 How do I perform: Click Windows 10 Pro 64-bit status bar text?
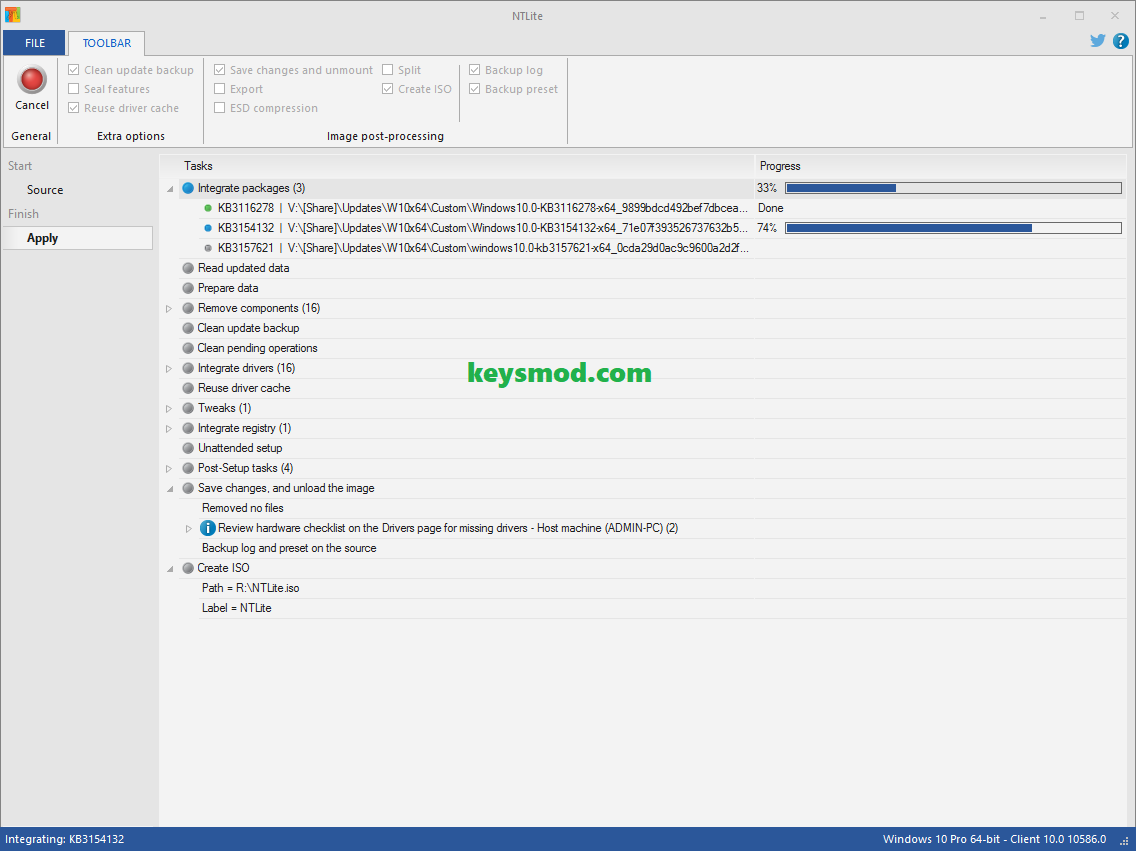point(994,839)
